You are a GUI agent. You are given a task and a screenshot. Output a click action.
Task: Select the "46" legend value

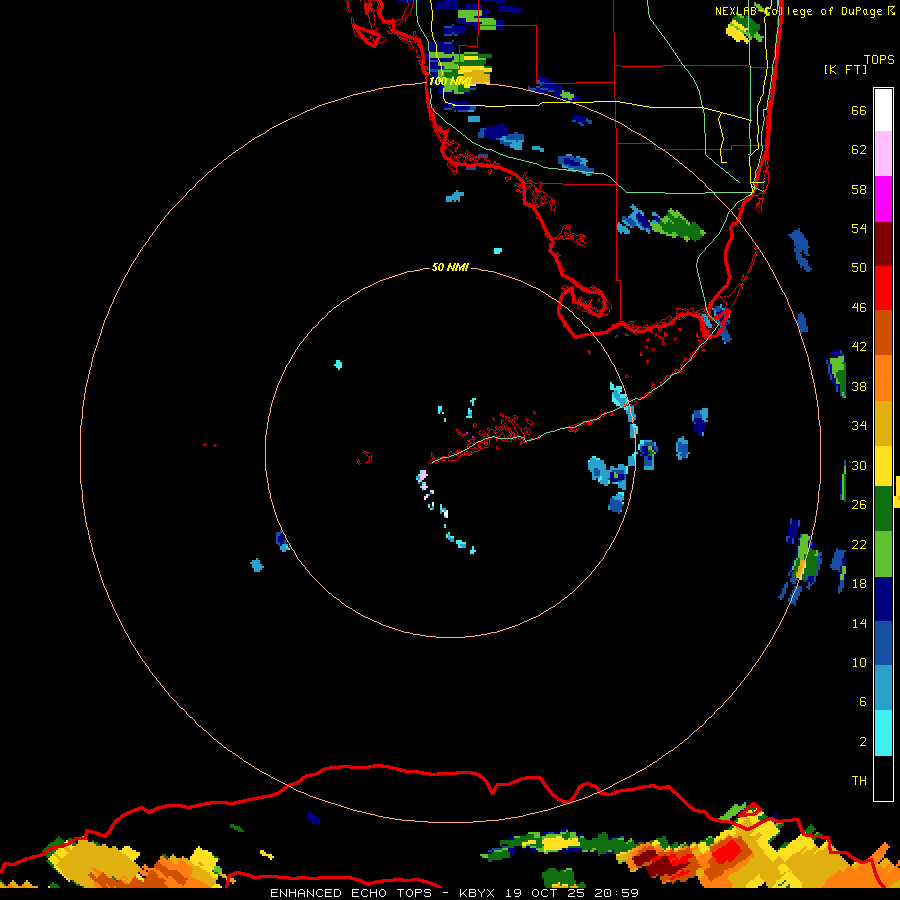coord(859,308)
